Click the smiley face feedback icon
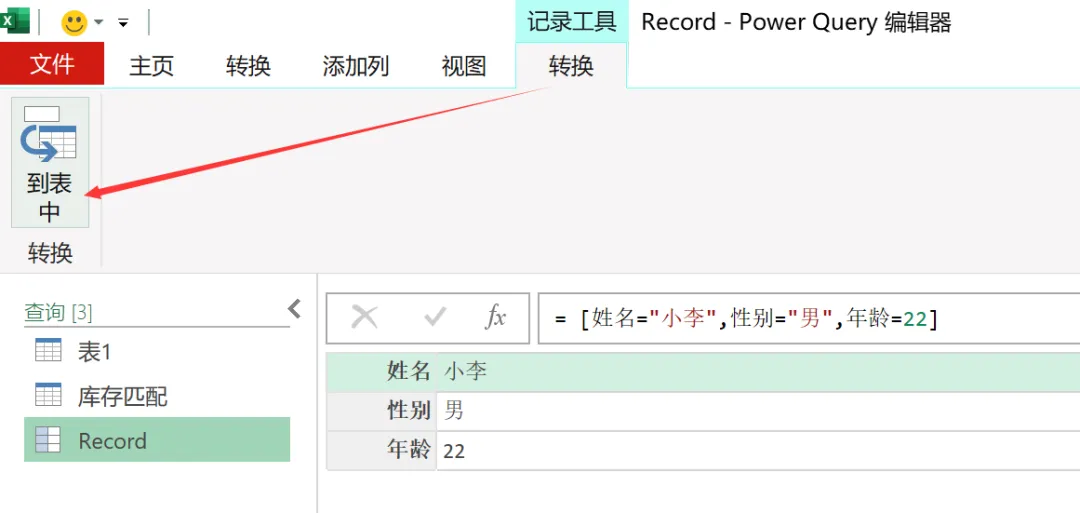Screen dimensions: 1080x513 pos(74,23)
